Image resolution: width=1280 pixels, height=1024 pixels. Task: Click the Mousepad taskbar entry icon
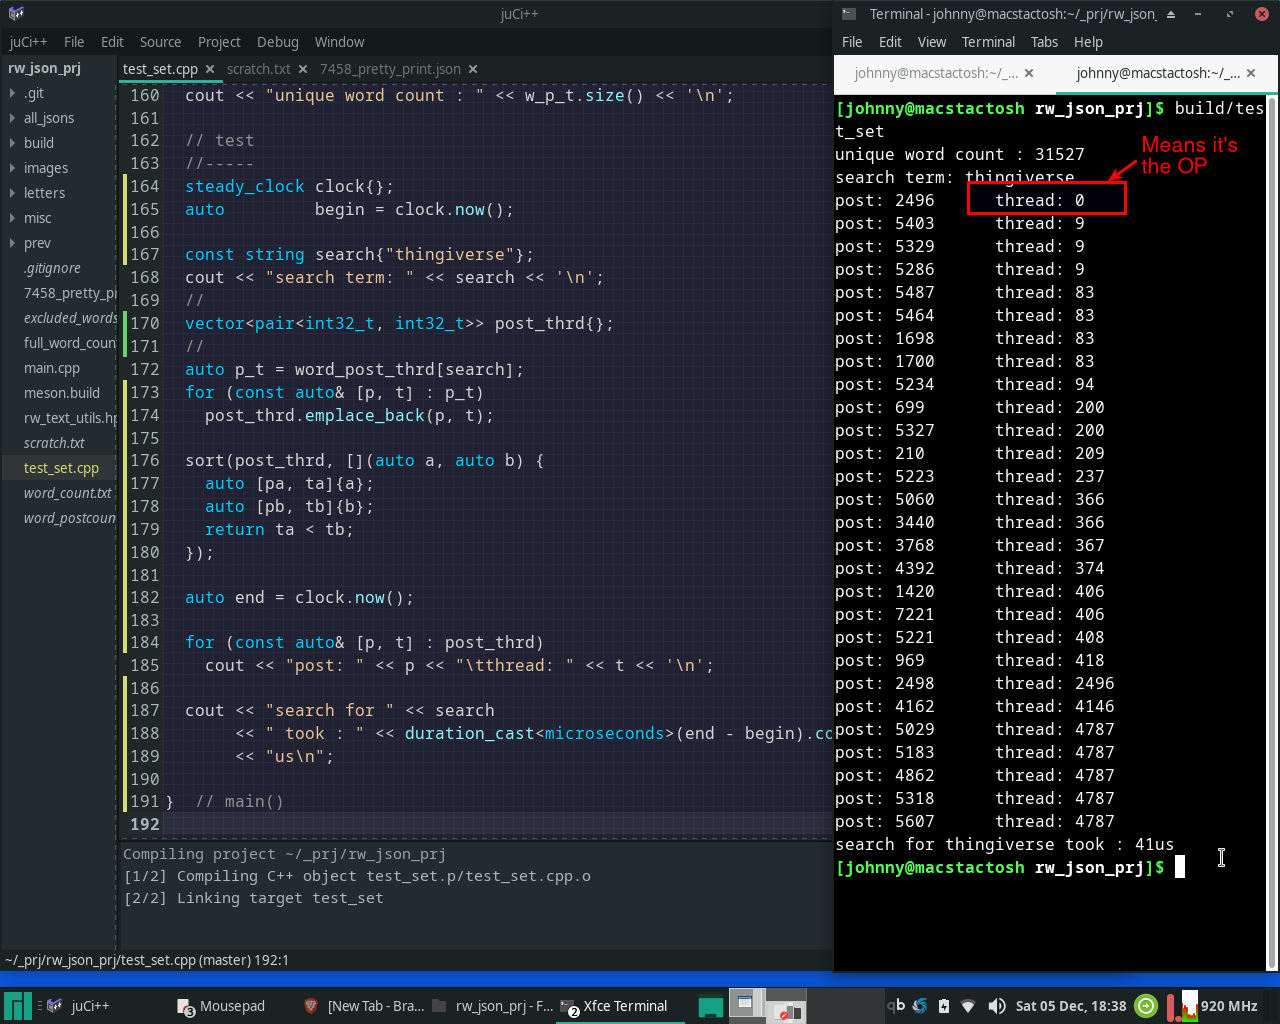click(x=185, y=1007)
